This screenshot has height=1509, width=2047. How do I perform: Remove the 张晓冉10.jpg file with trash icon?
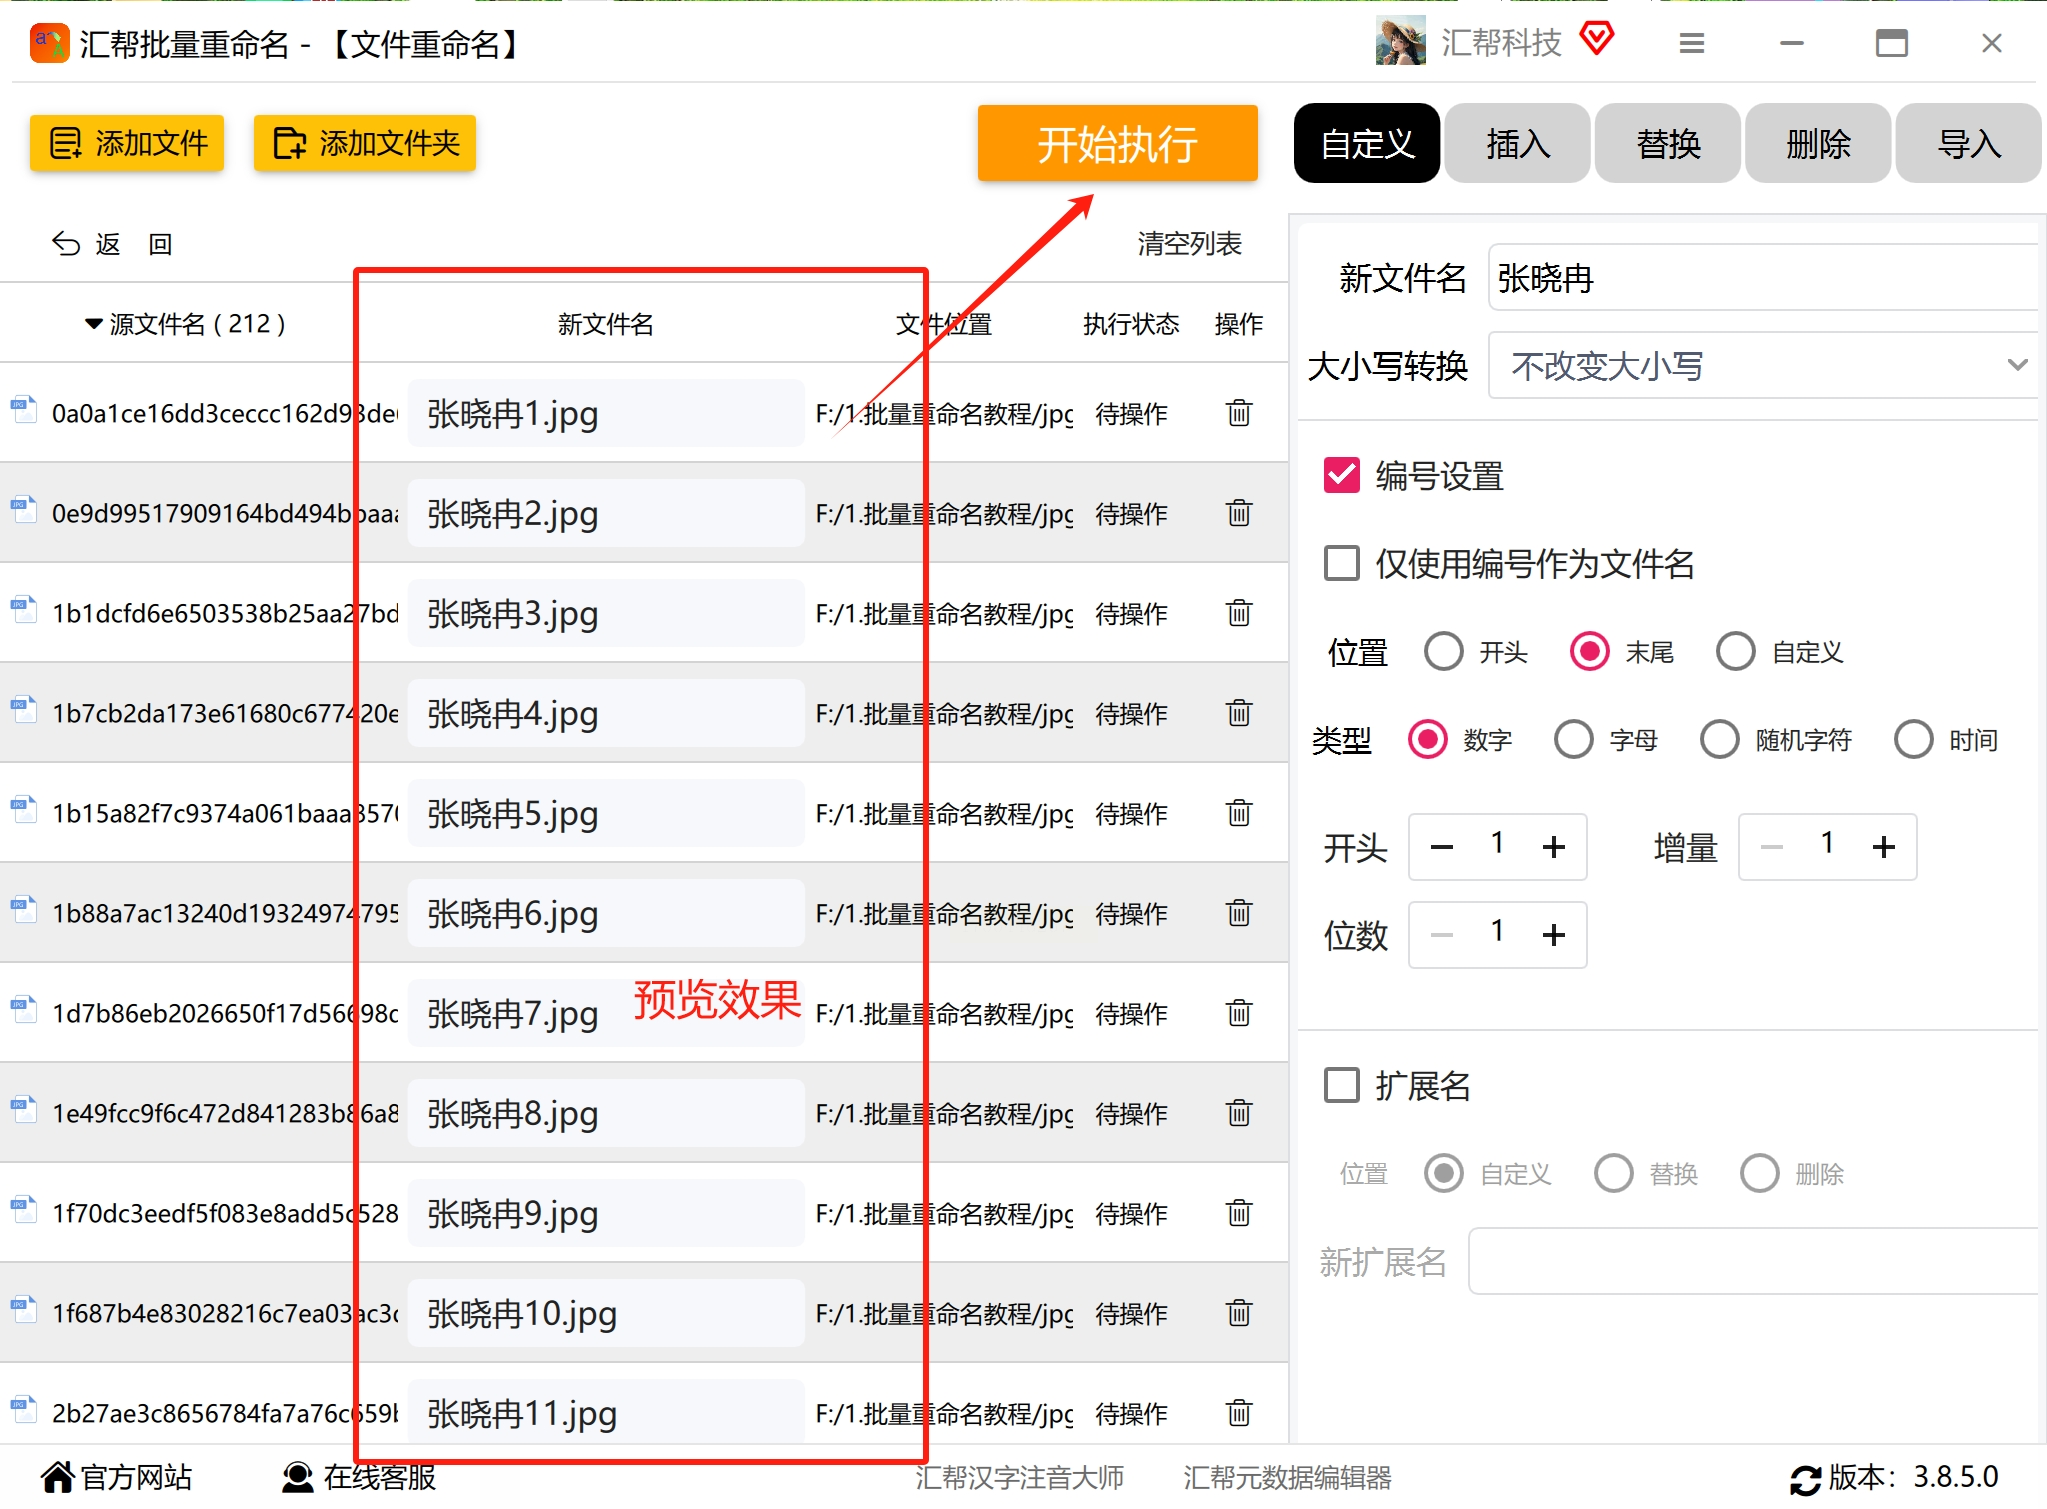(x=1238, y=1313)
